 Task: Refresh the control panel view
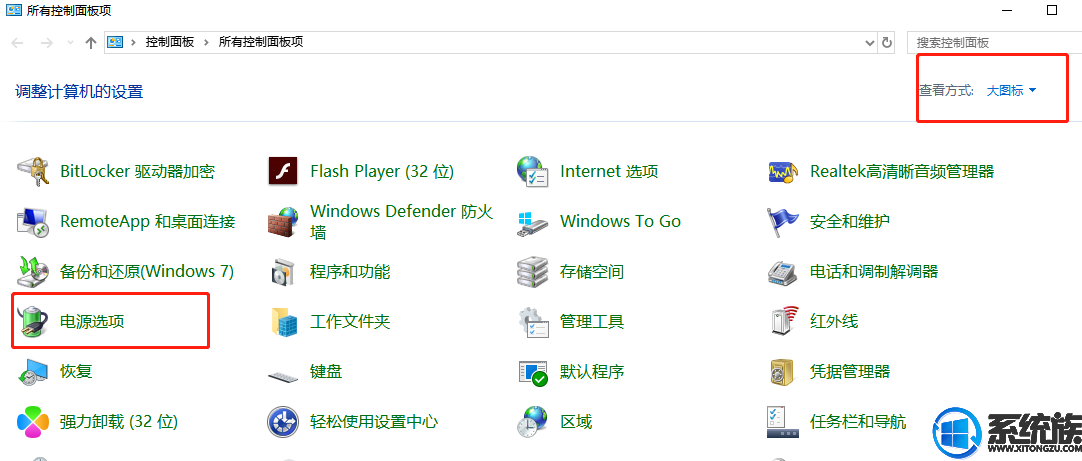tap(887, 43)
